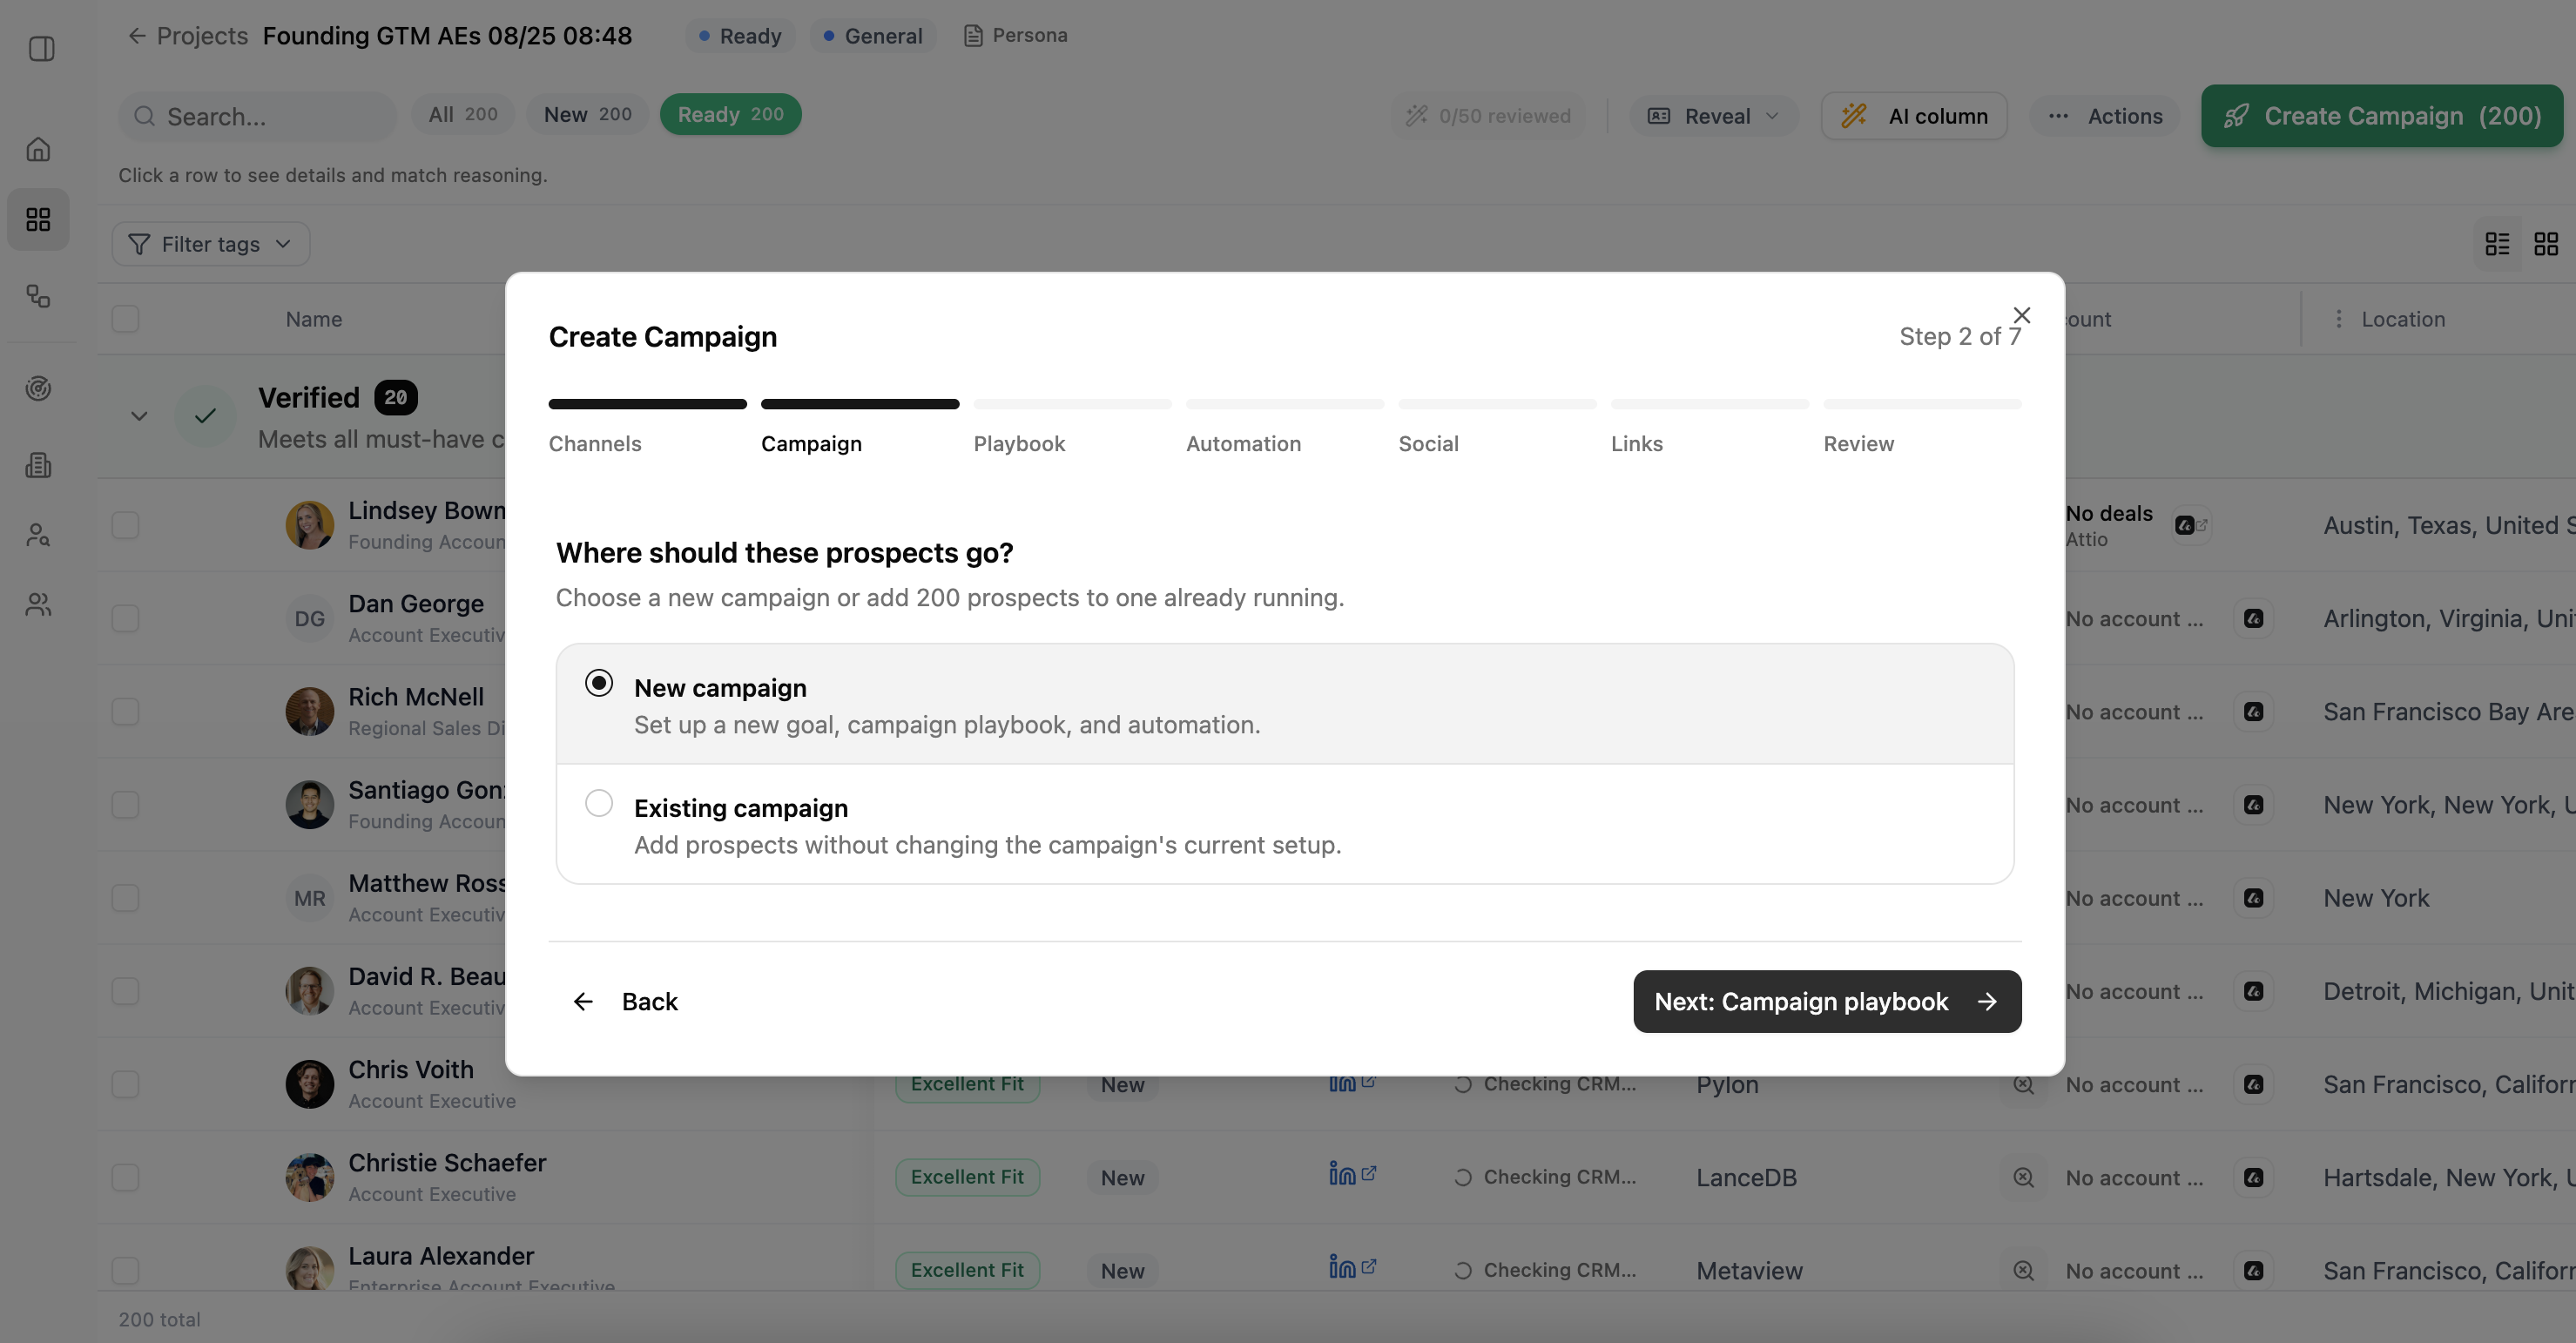Tick the checkbox for Dan George
The width and height of the screenshot is (2576, 1343).
pos(125,619)
